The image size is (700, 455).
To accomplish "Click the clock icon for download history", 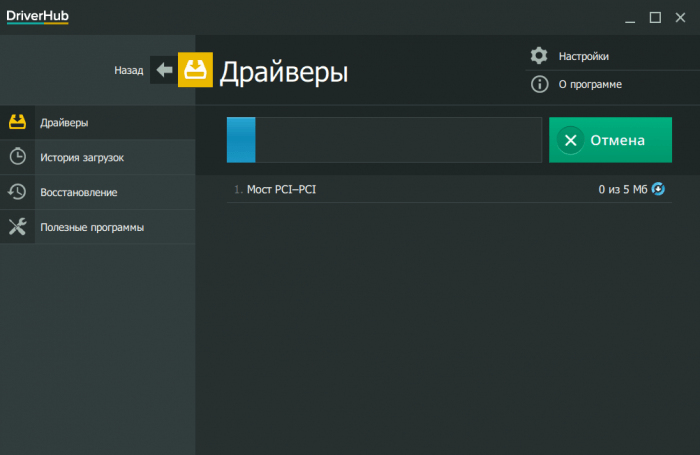I will 17,156.
